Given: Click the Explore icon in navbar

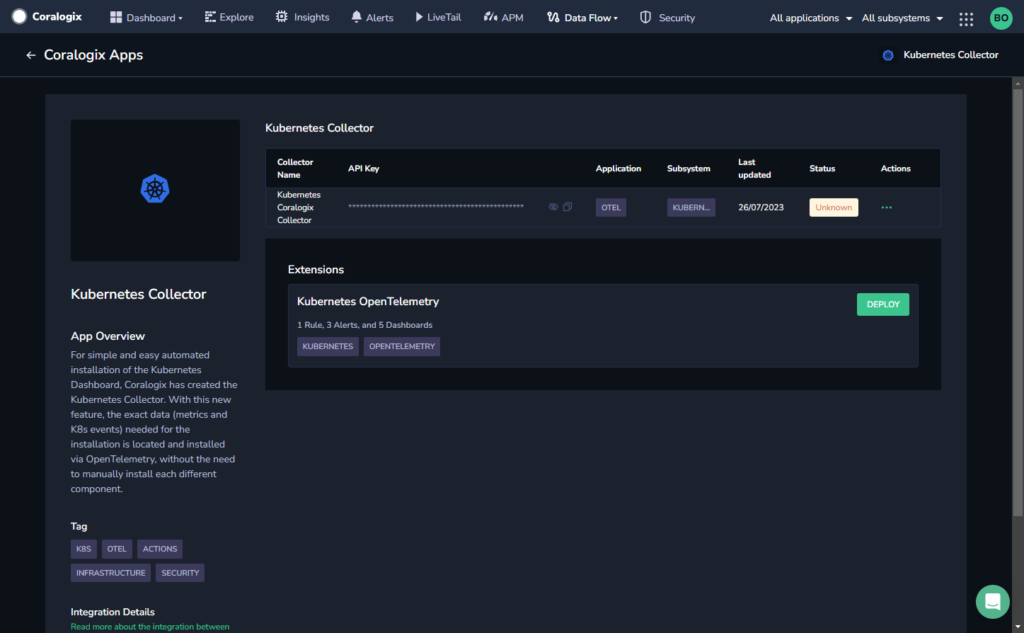Looking at the screenshot, I should (210, 17).
